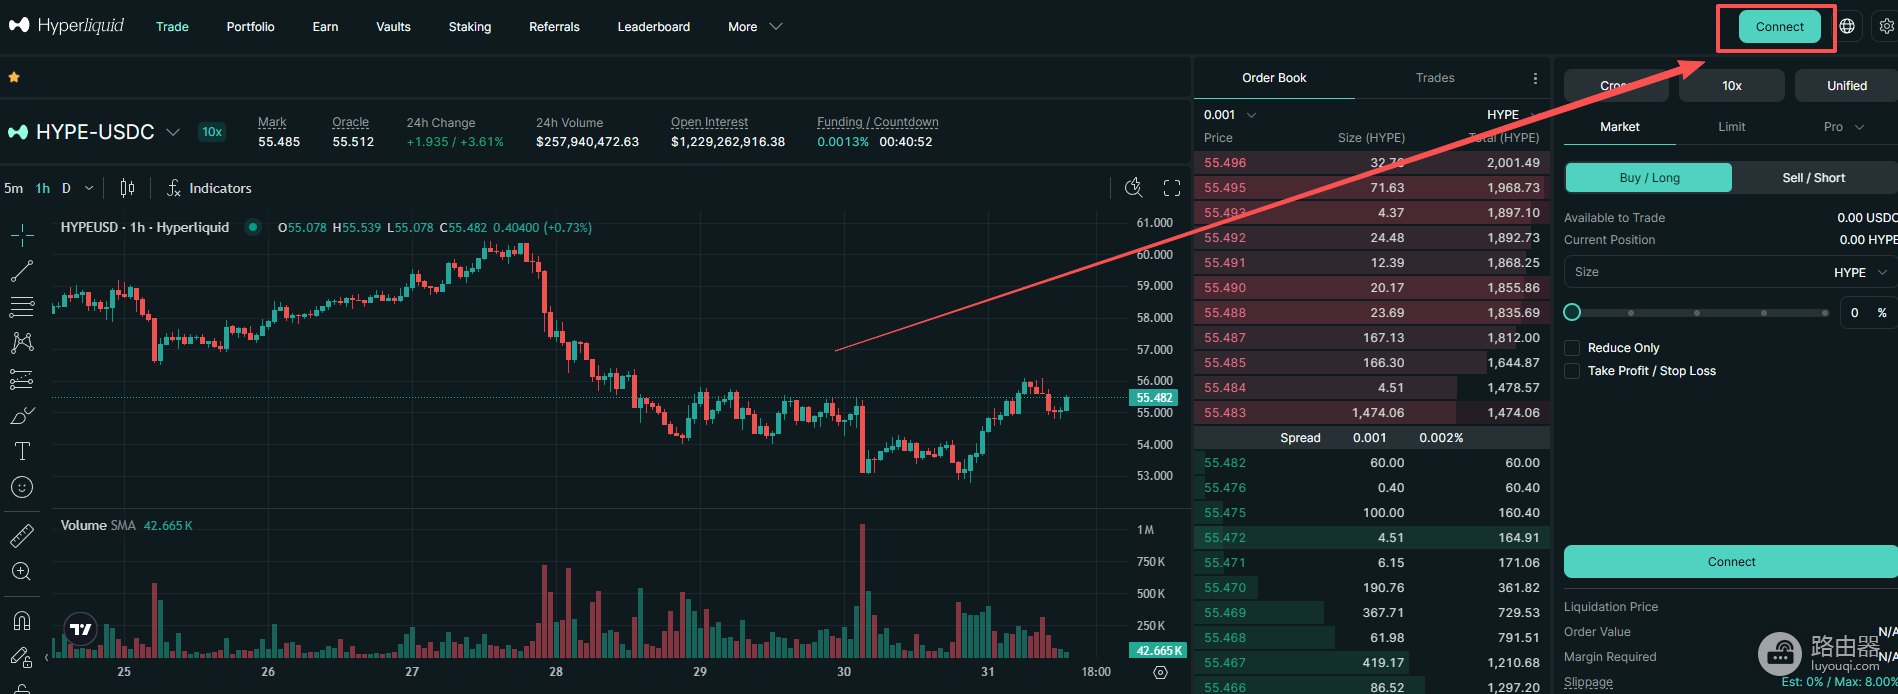Screen dimensions: 1898x694
Task: Click the top-right Connect button
Action: click(x=1779, y=27)
